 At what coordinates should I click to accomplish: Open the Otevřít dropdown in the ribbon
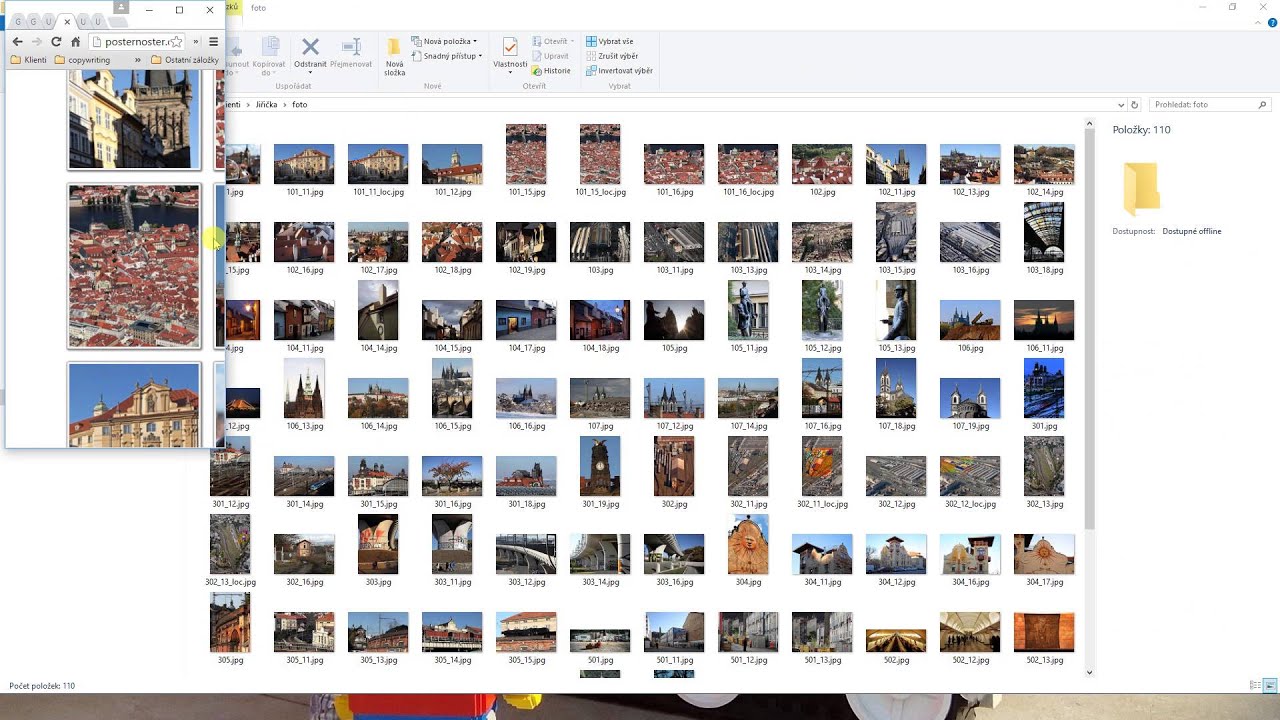554,42
